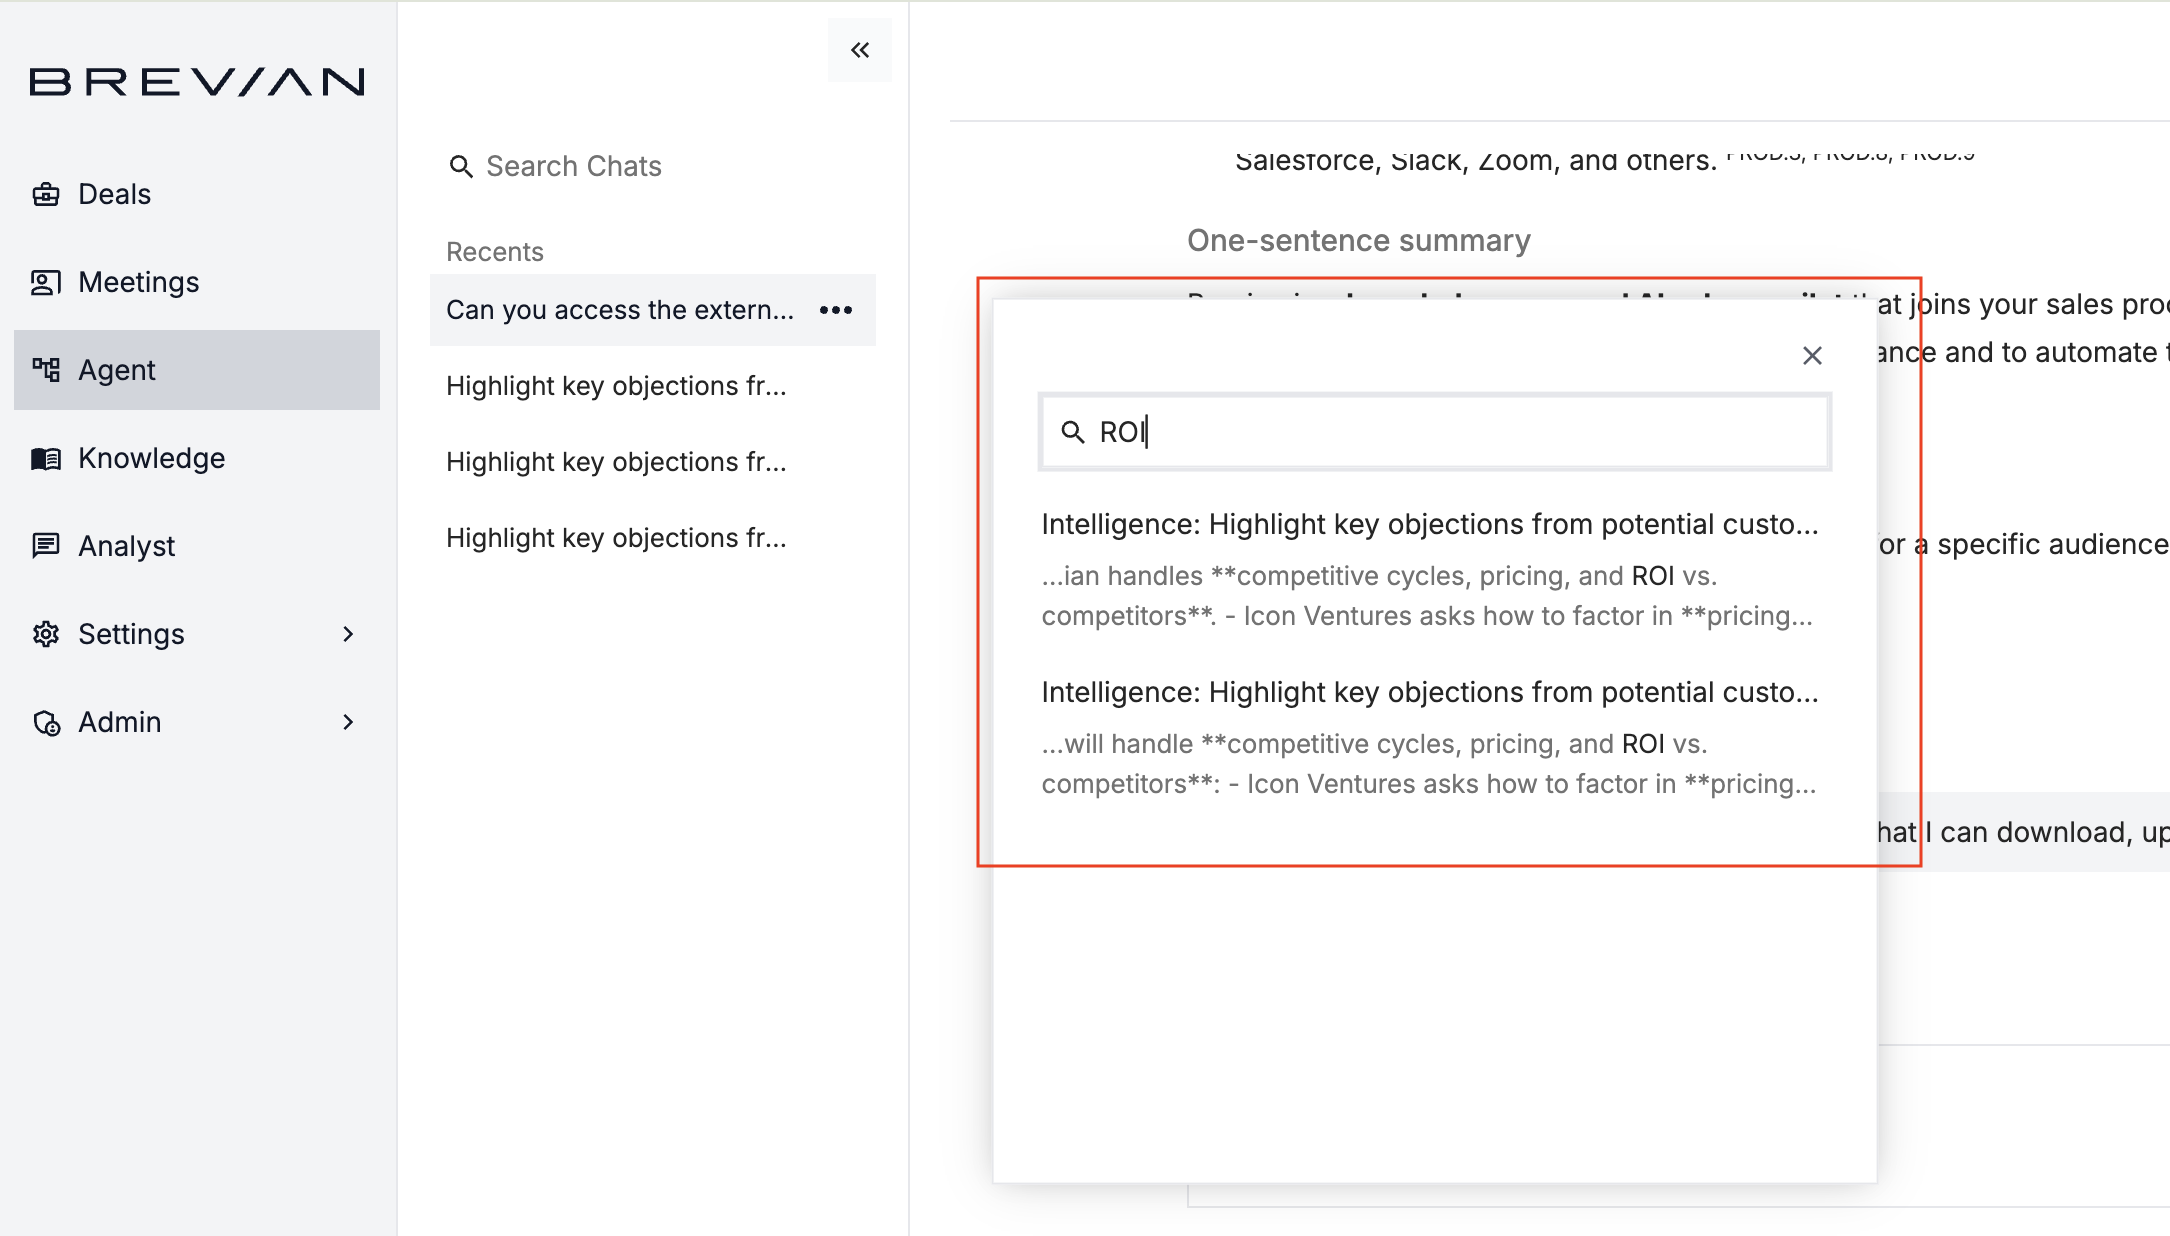Viewport: 2170px width, 1236px height.
Task: Click the Meetings person icon
Action: 46,282
